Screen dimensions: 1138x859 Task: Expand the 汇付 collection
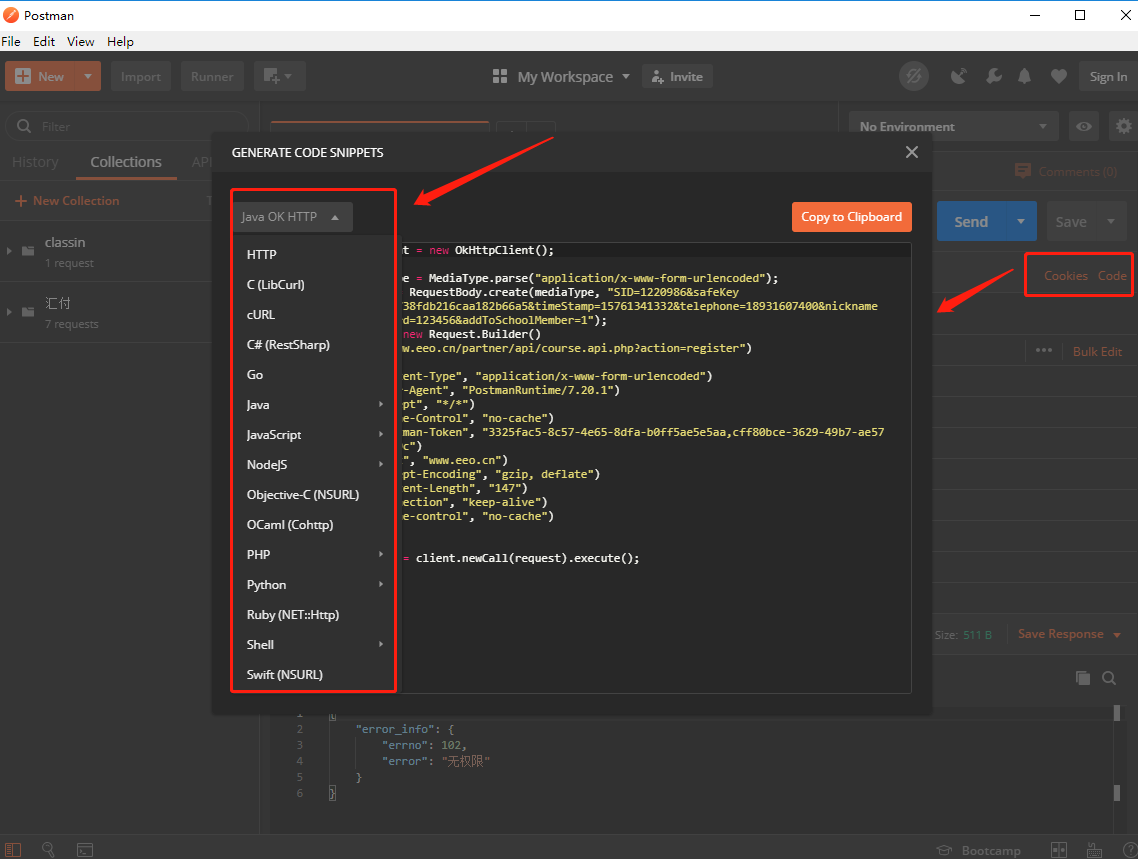pyautogui.click(x=9, y=312)
